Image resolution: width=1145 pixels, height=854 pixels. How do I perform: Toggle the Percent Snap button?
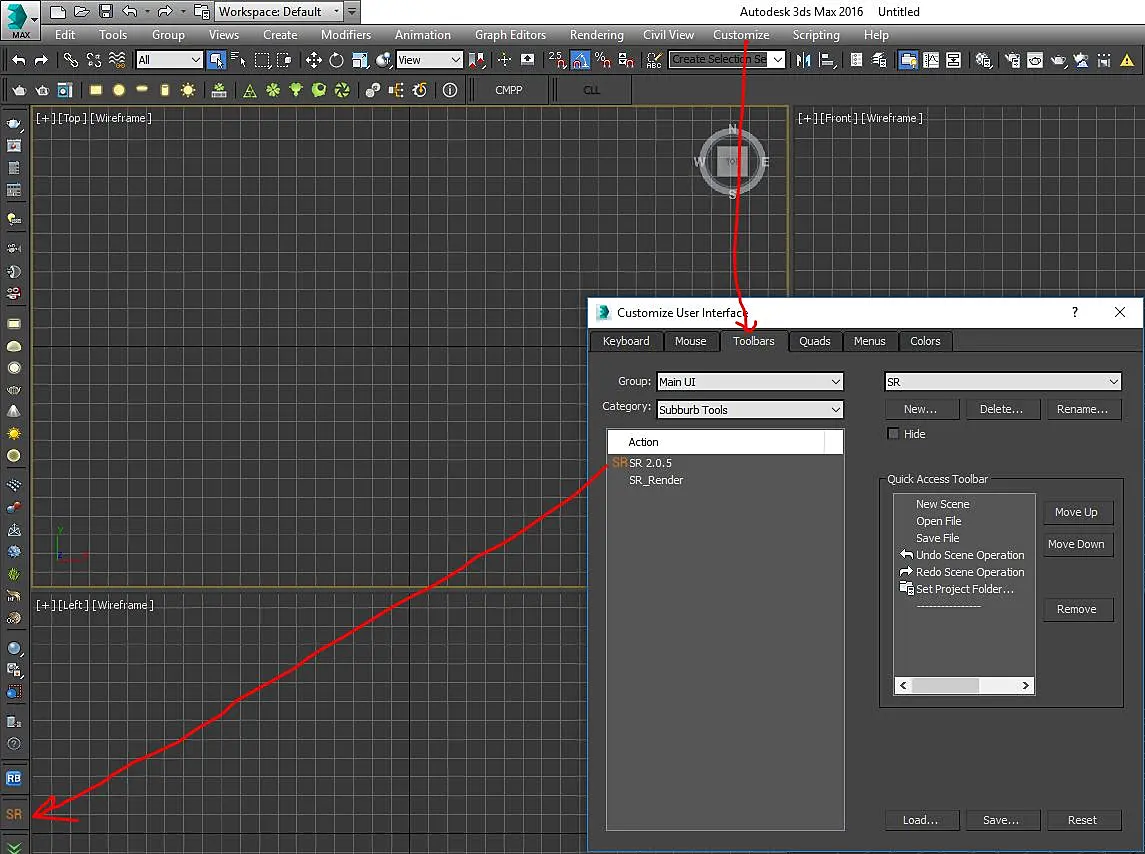pos(602,60)
